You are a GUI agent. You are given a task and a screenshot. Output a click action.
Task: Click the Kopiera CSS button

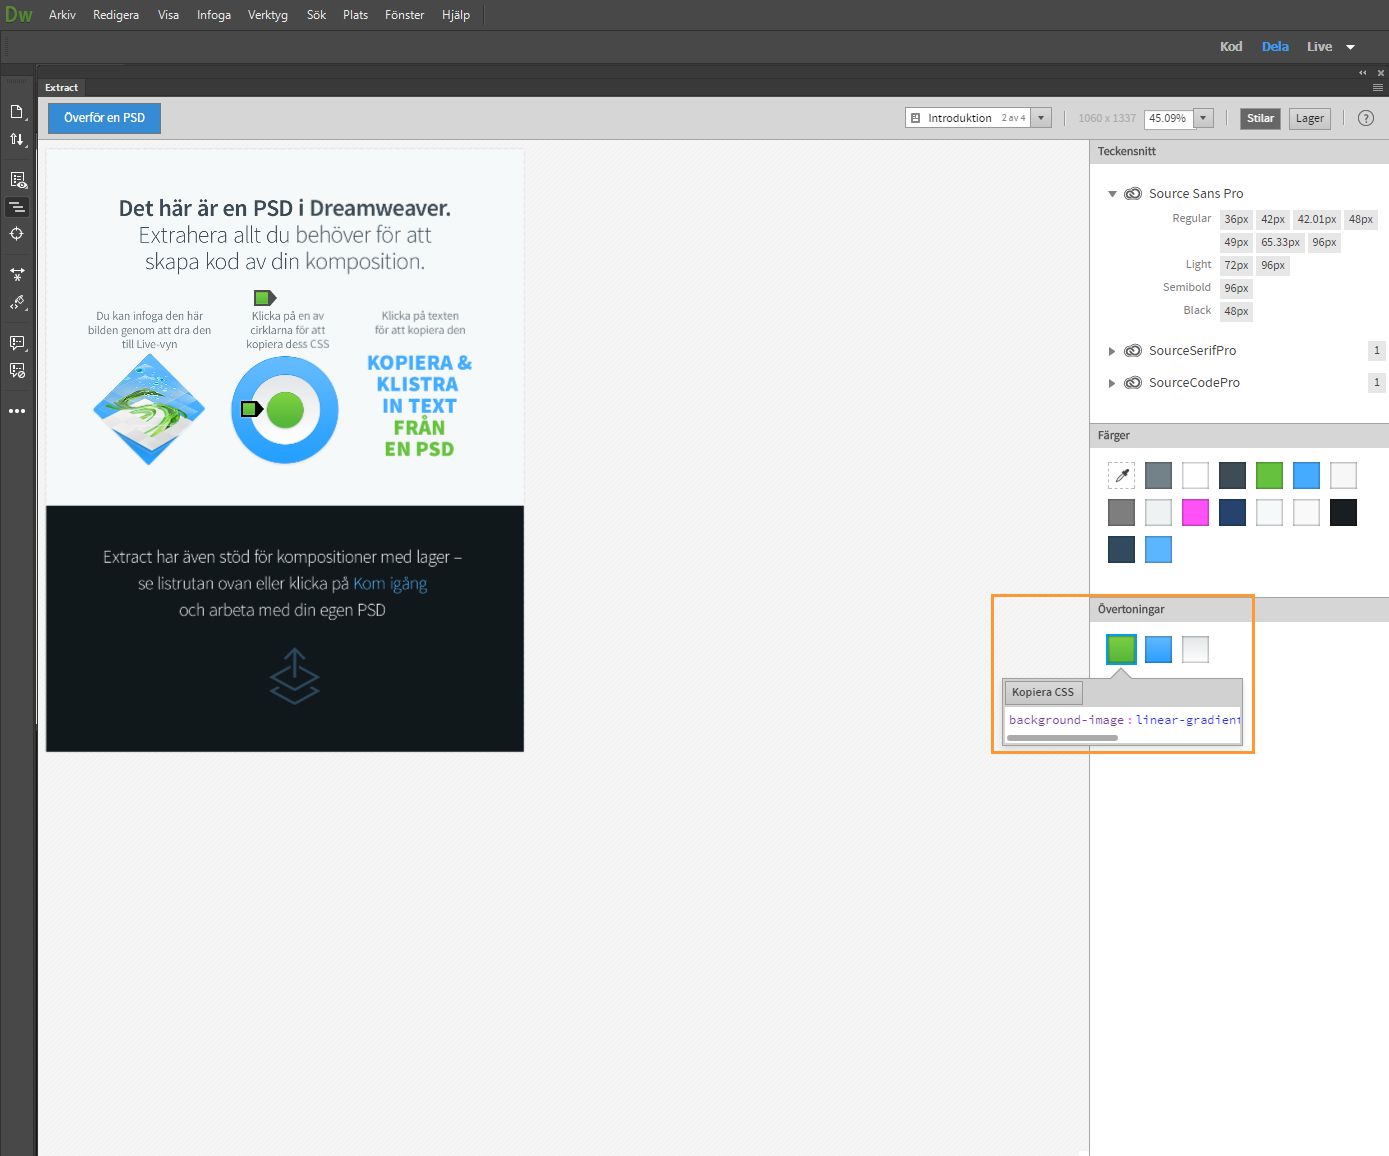[x=1043, y=692]
